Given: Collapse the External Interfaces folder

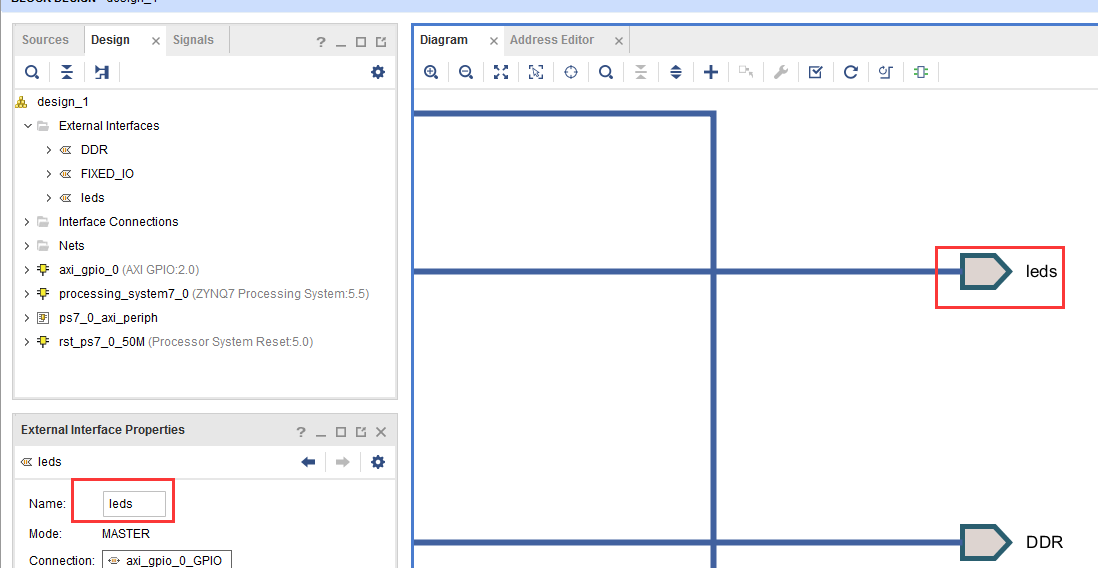Looking at the screenshot, I should click(x=27, y=126).
